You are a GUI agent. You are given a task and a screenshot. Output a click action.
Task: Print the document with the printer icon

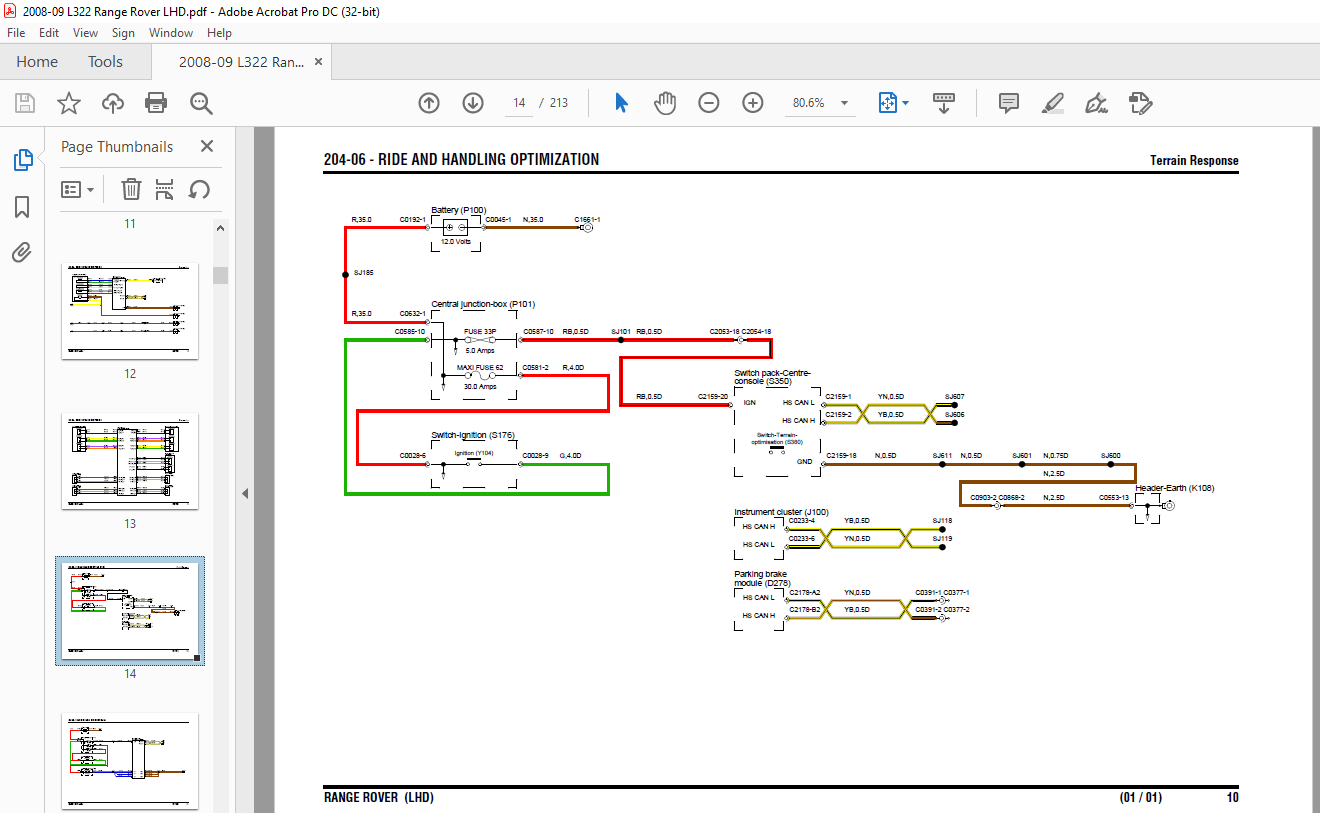[156, 103]
